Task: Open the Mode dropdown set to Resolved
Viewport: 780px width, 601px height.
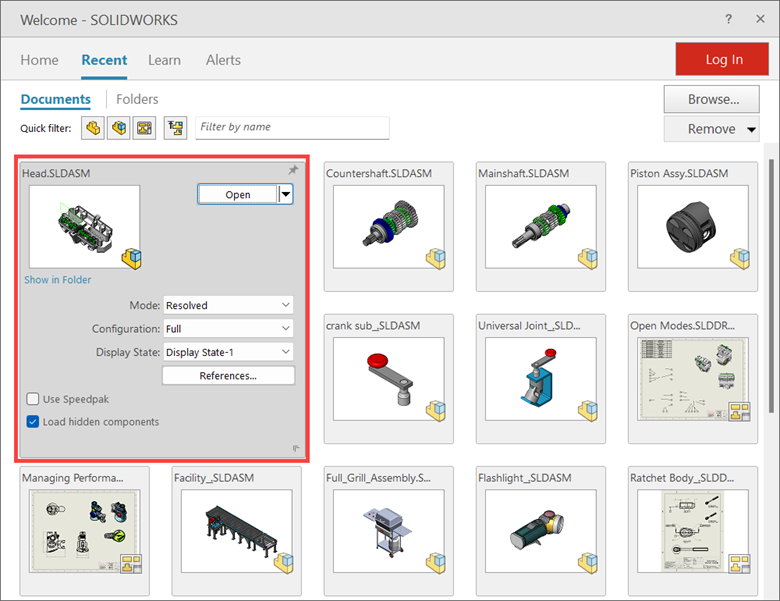Action: coord(228,305)
